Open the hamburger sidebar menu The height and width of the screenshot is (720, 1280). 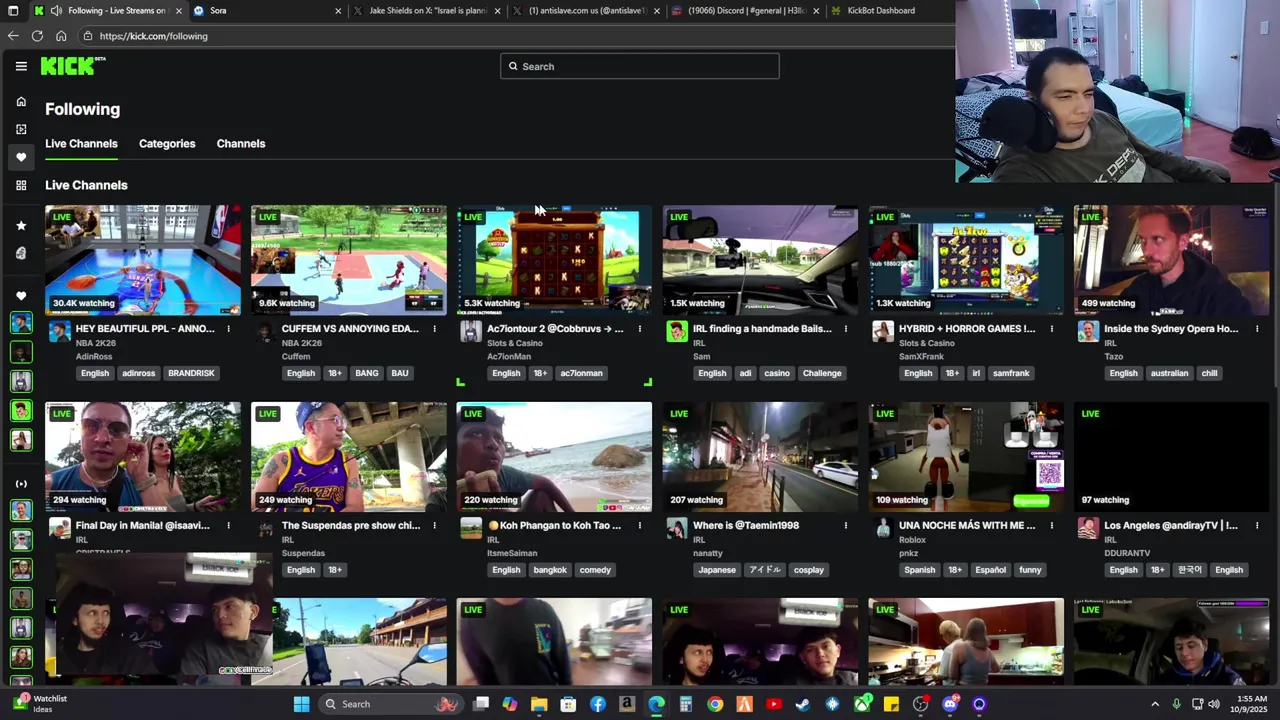21,66
